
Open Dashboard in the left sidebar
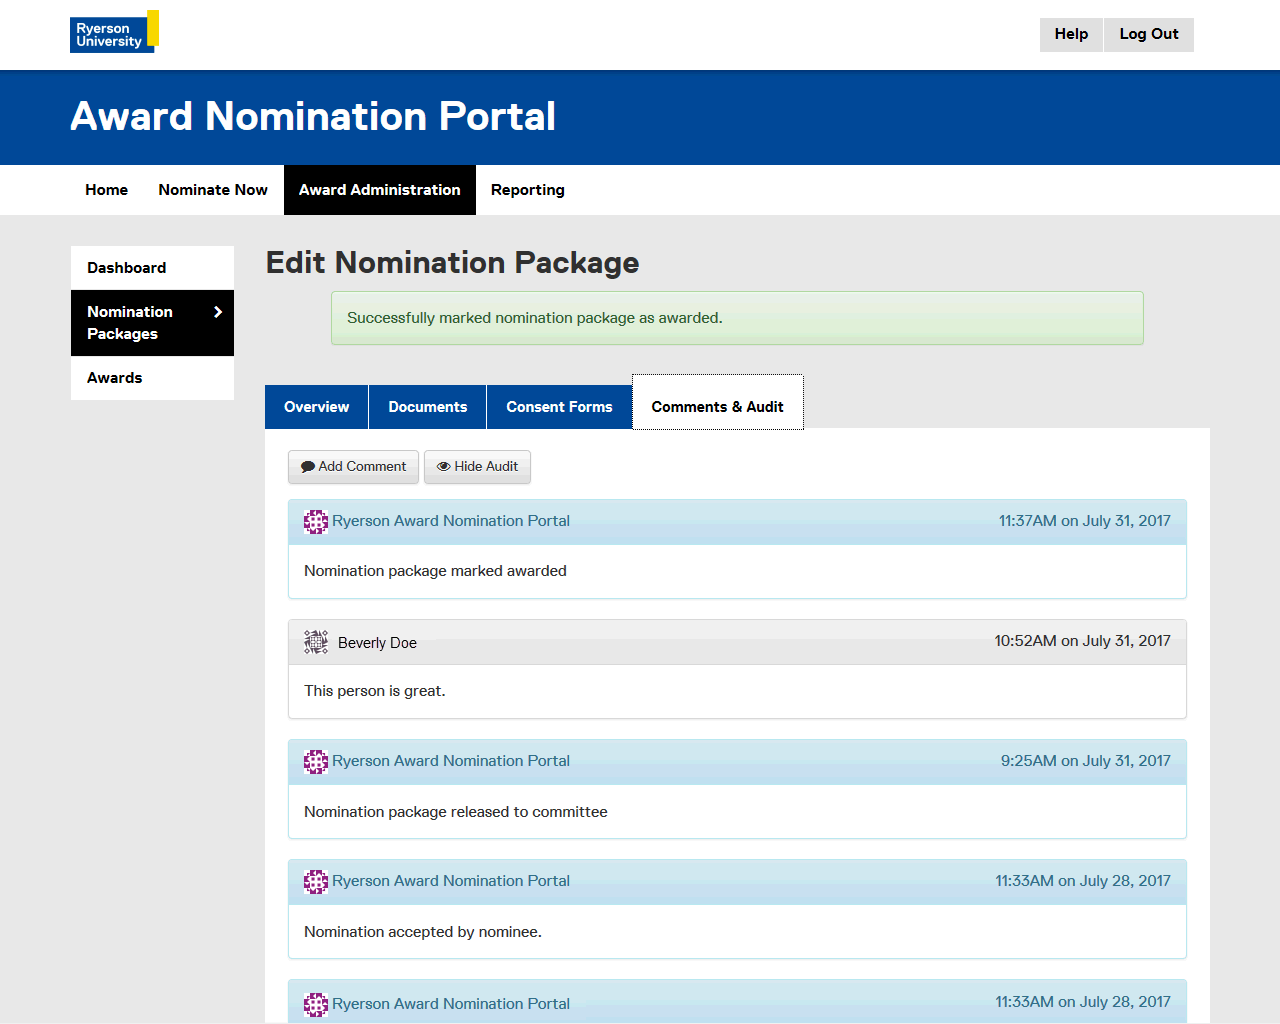pyautogui.click(x=127, y=268)
